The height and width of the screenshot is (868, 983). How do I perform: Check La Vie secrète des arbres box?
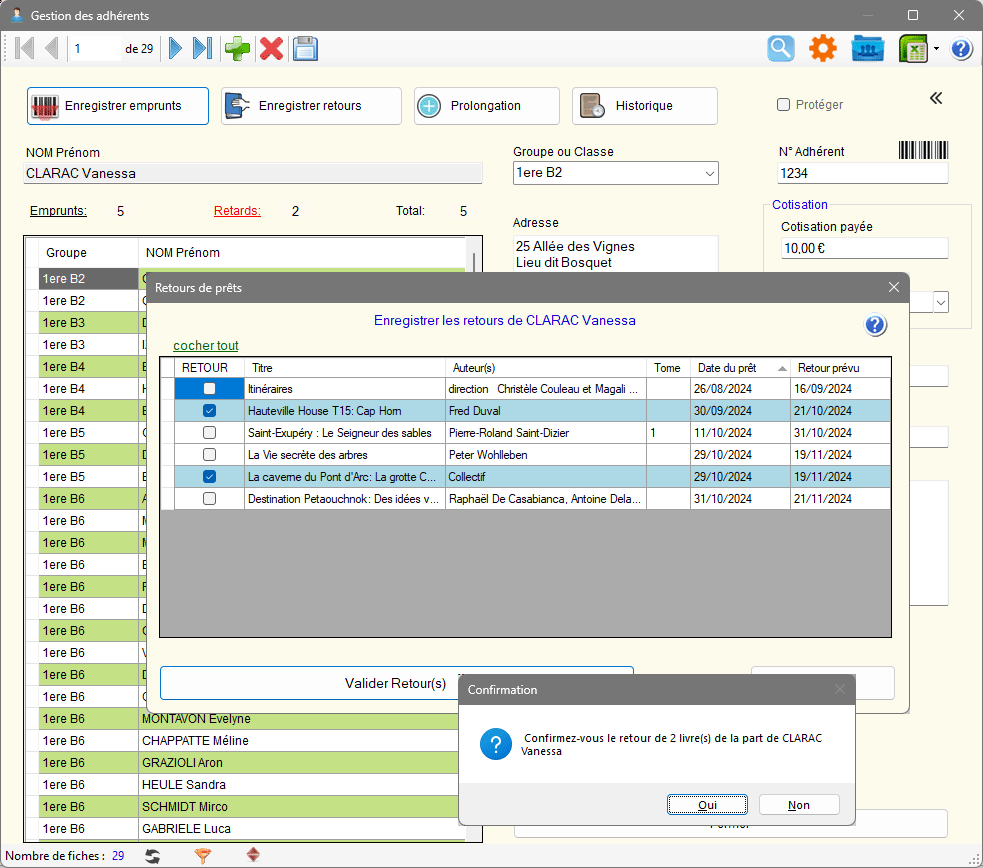coord(209,454)
